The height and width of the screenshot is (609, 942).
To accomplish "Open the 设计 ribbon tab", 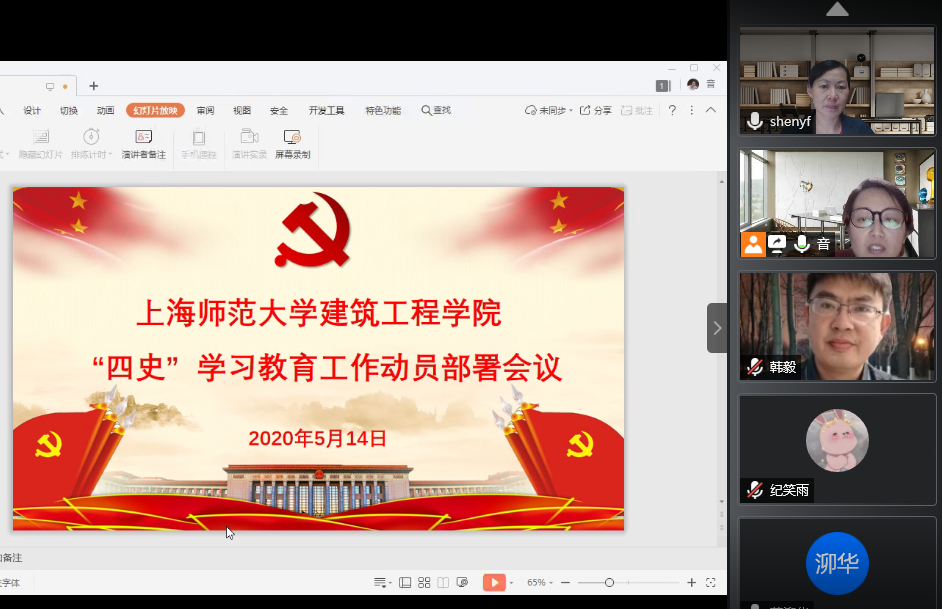I will click(32, 111).
